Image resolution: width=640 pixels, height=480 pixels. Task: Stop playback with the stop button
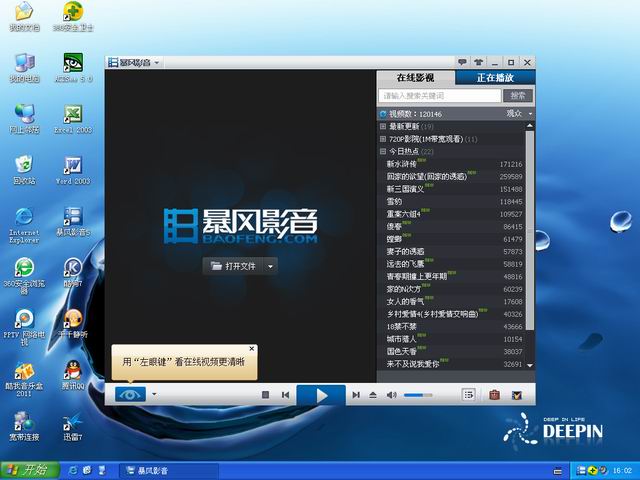coord(265,395)
